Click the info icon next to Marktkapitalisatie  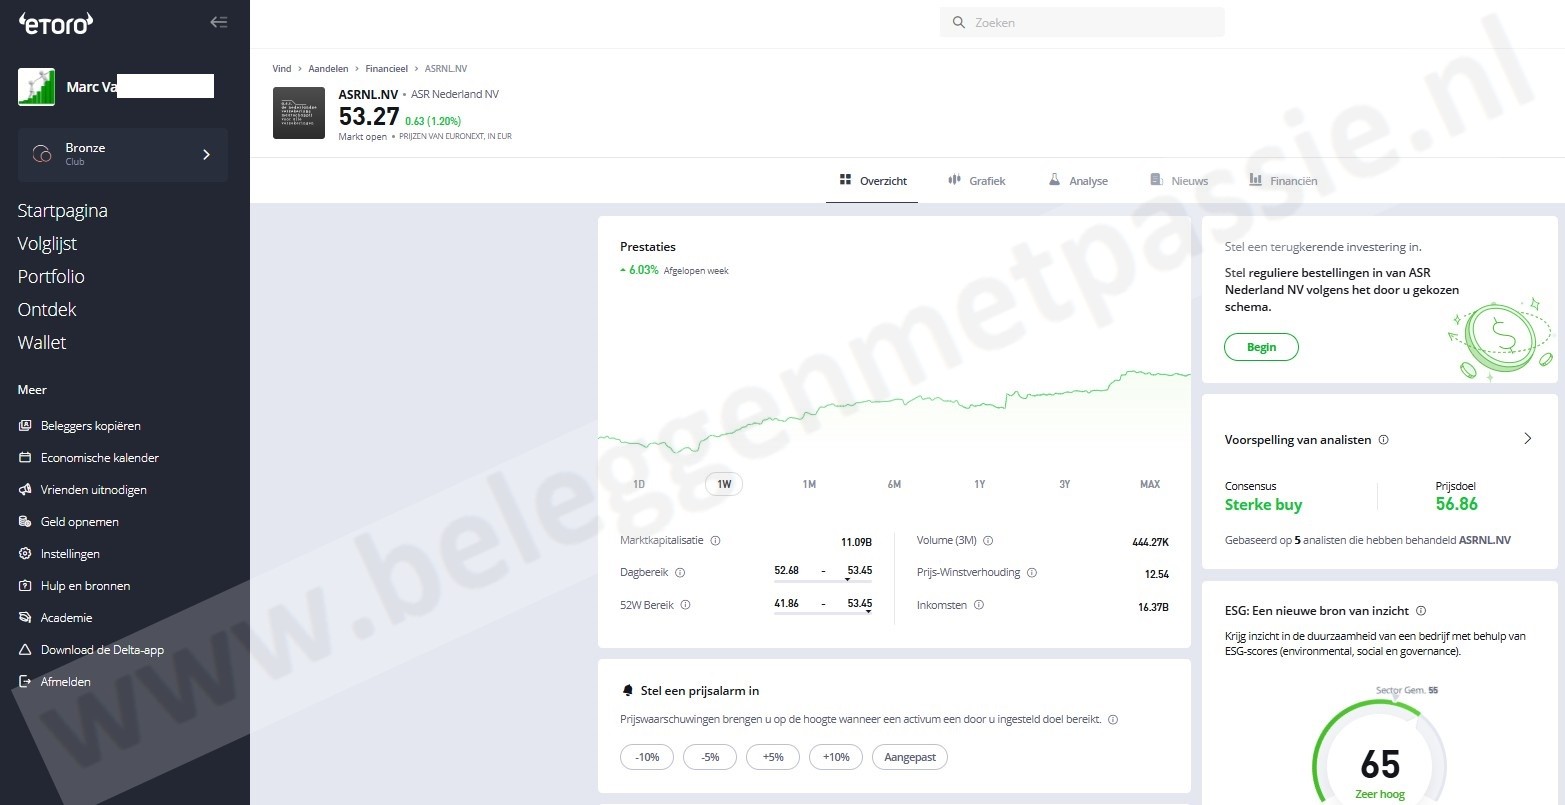click(715, 541)
